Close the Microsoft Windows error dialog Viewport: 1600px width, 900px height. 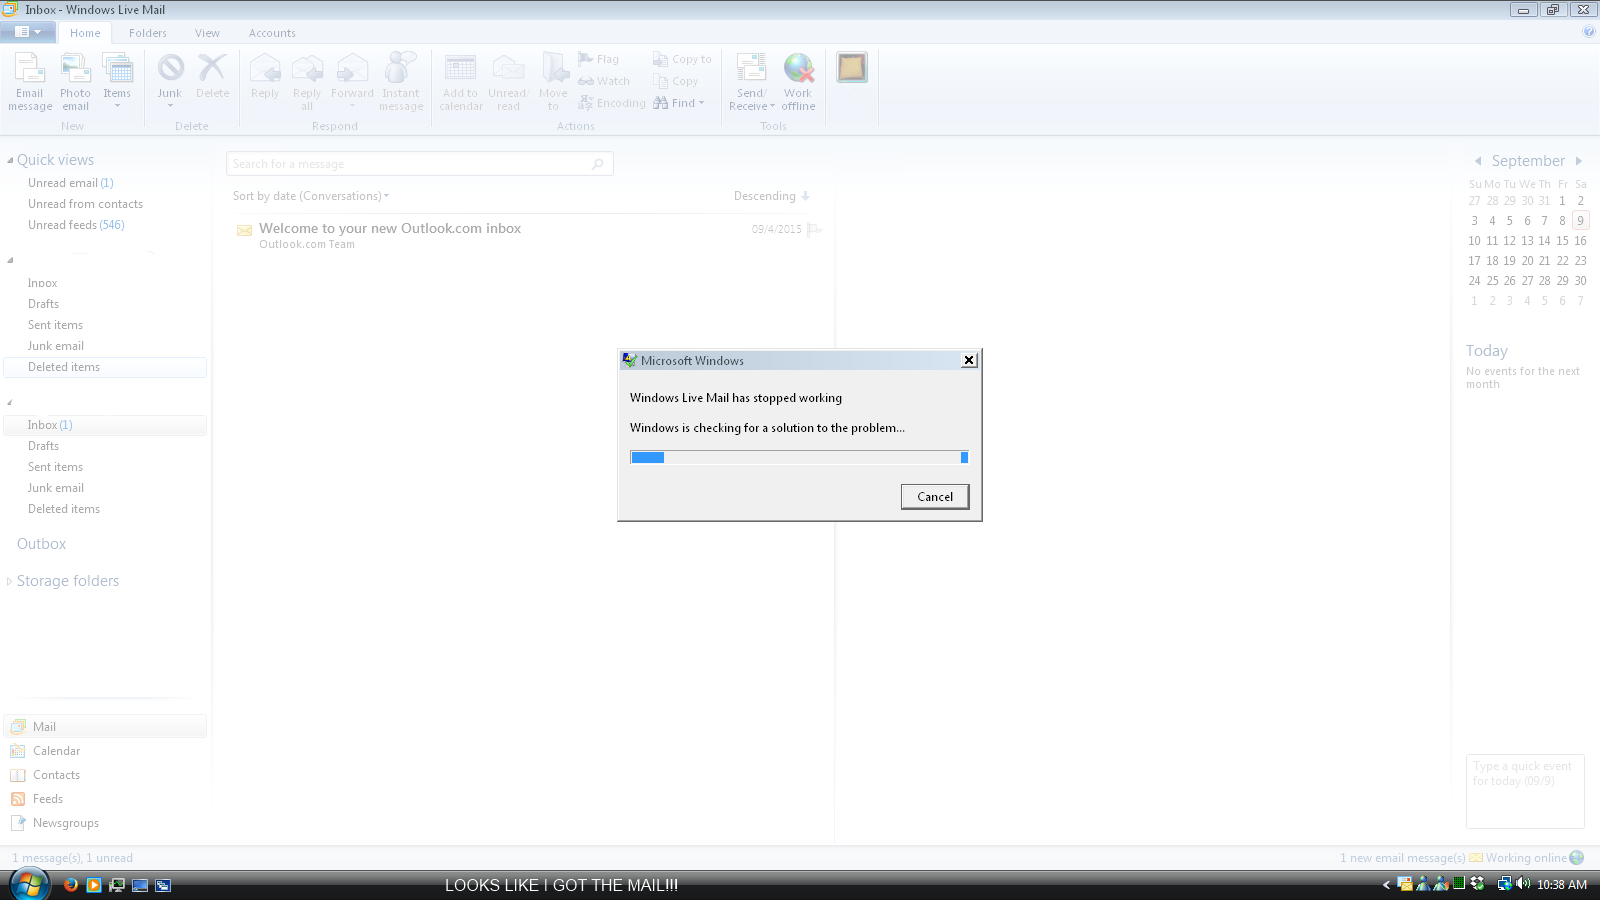coord(969,360)
